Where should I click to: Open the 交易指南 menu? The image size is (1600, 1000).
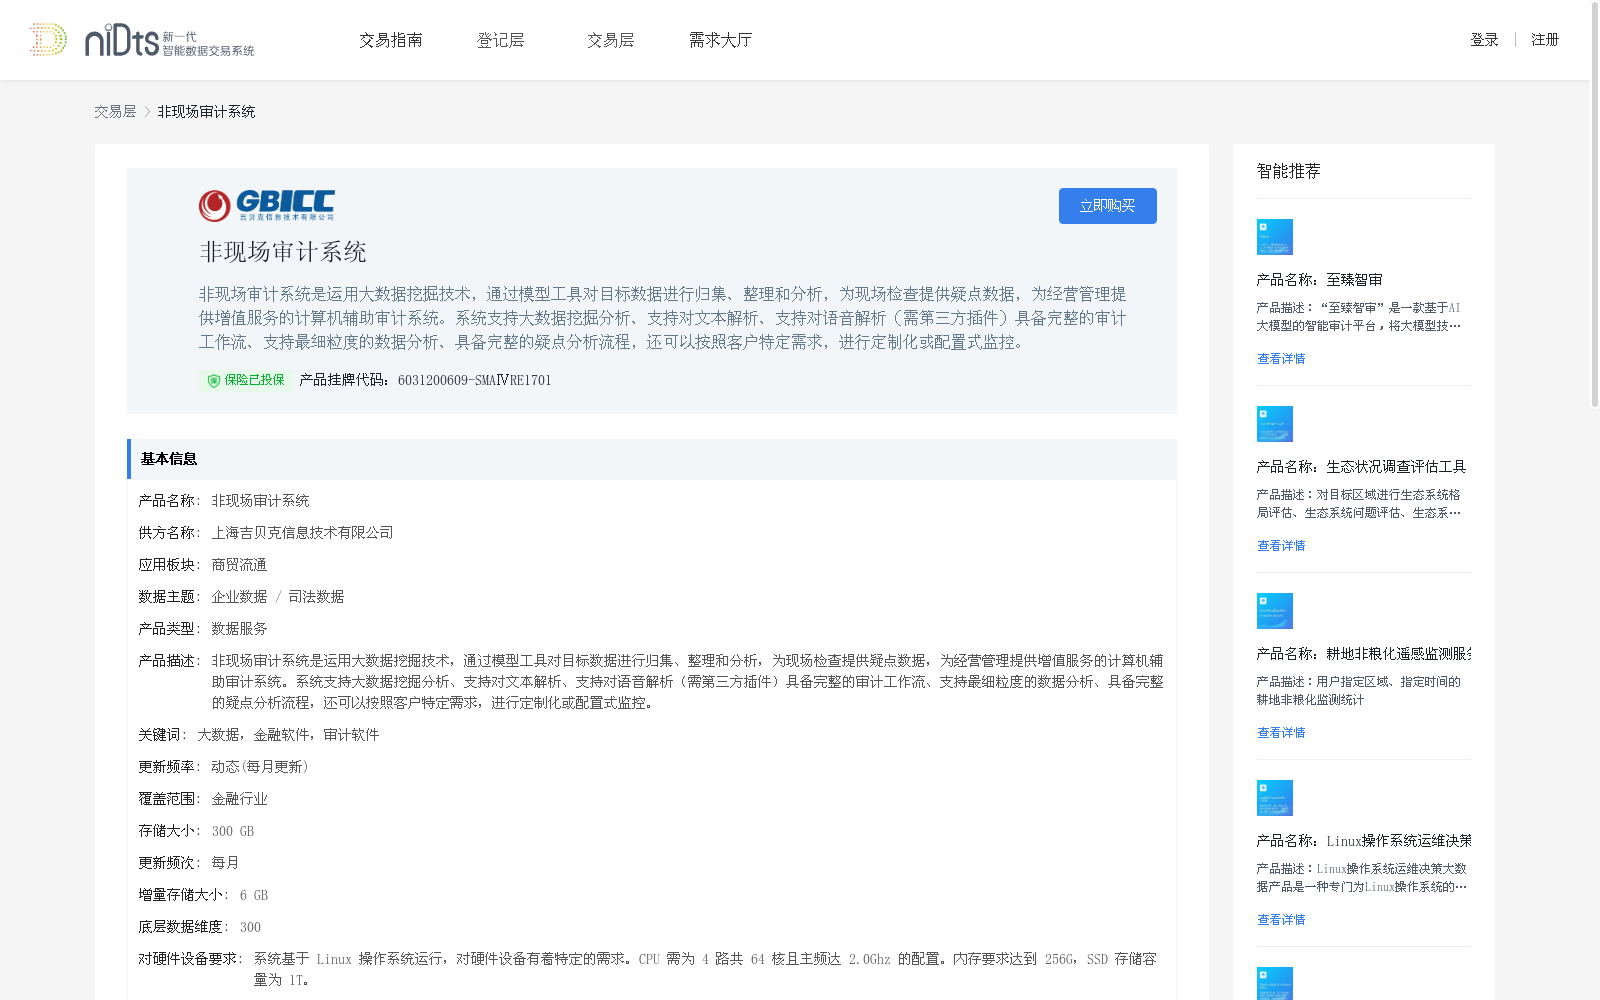[391, 40]
